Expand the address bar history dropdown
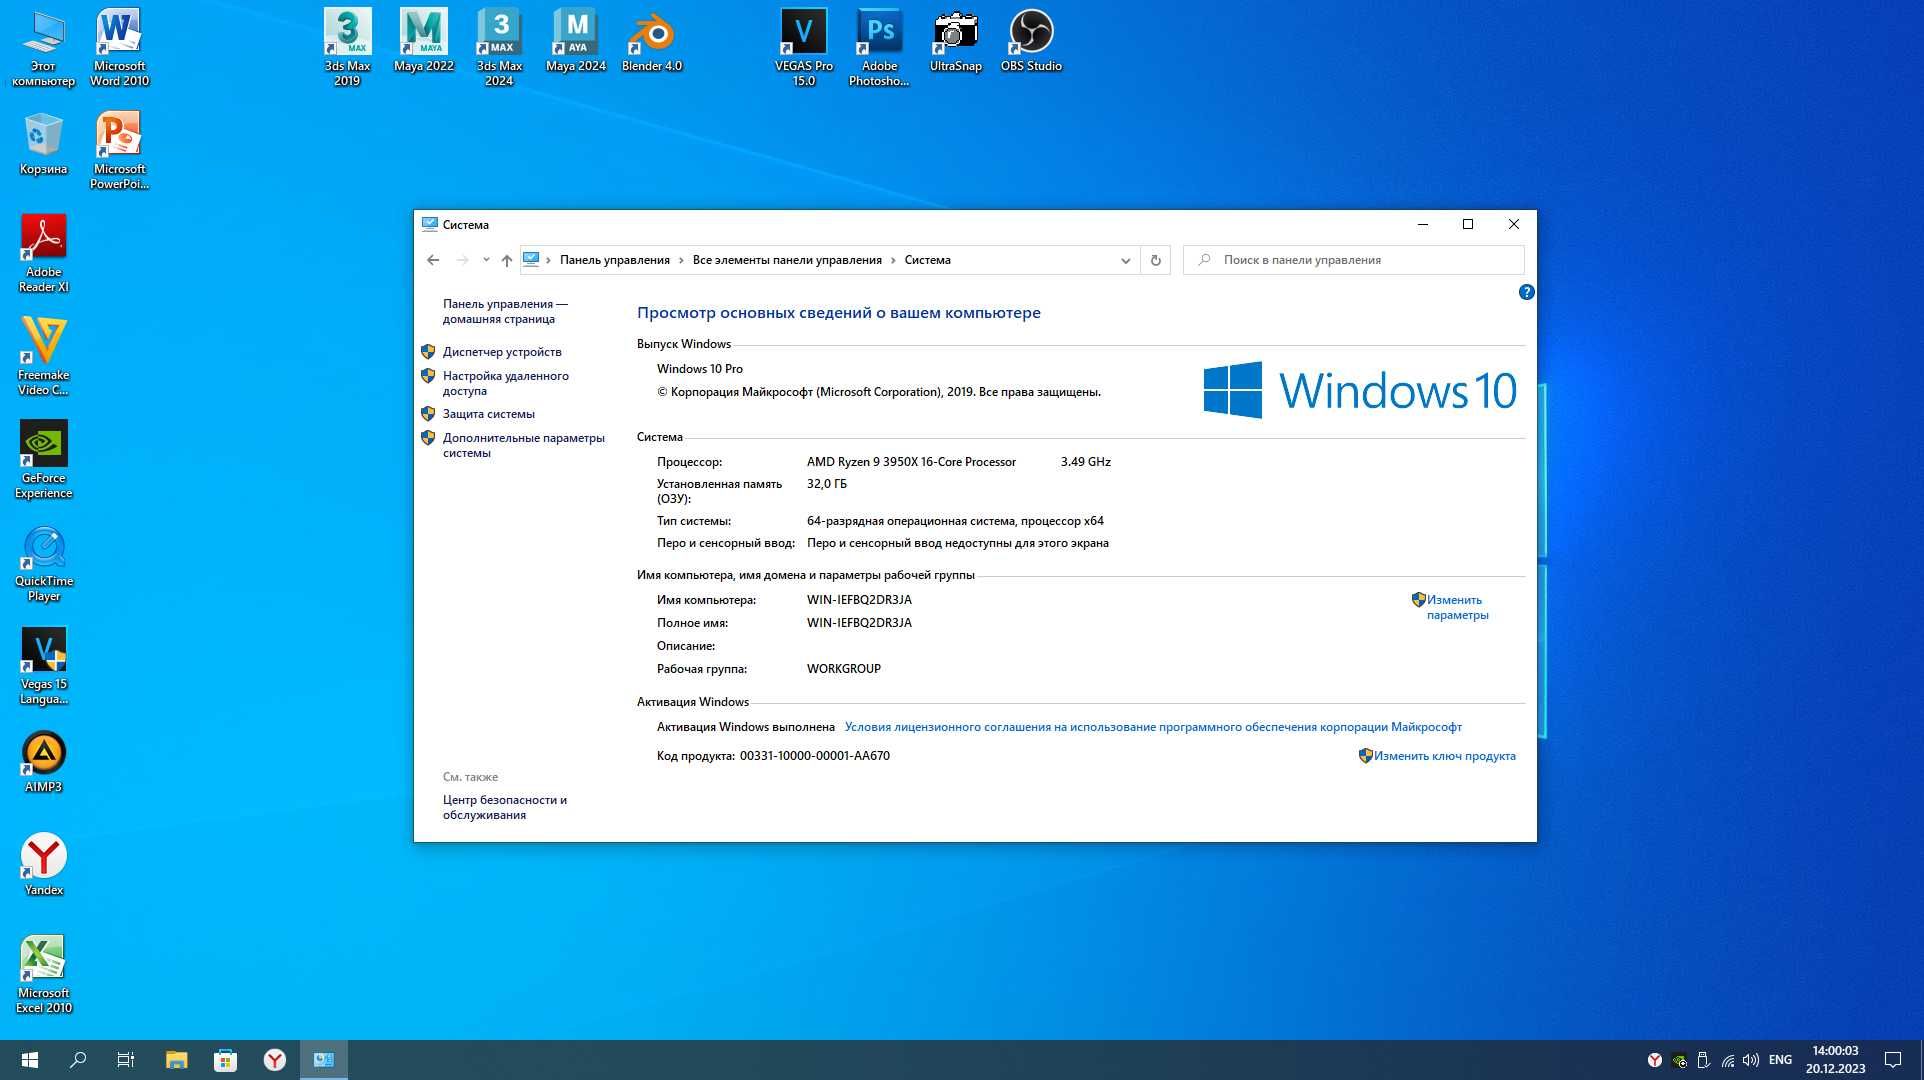This screenshot has height=1080, width=1924. click(1125, 260)
